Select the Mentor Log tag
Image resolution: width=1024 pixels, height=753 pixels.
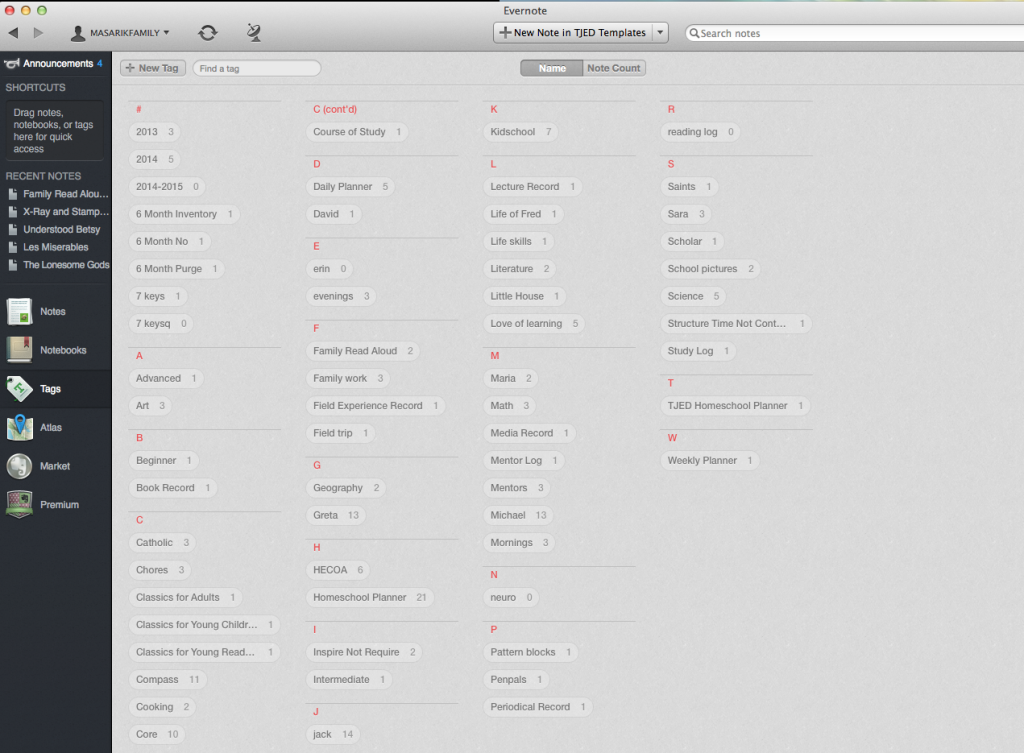pos(524,460)
